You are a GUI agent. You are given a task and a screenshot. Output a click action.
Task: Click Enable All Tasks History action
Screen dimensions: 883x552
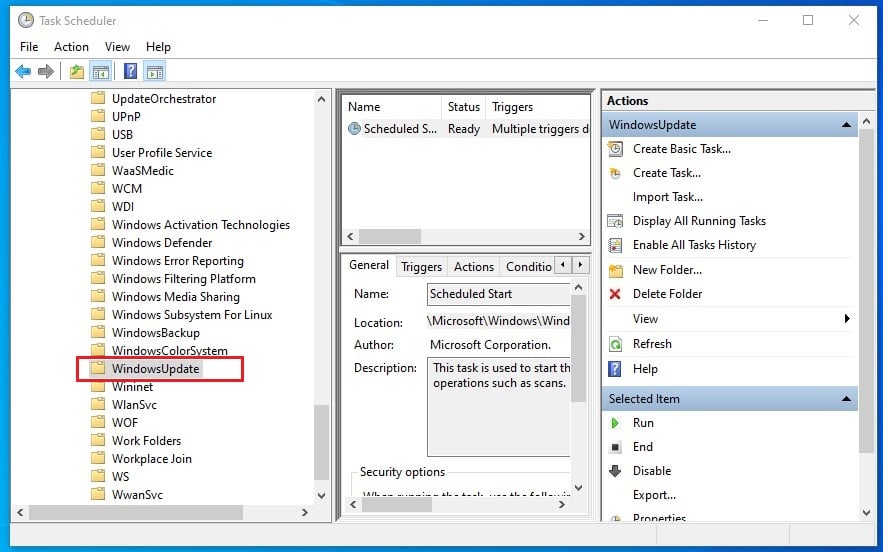pos(694,245)
